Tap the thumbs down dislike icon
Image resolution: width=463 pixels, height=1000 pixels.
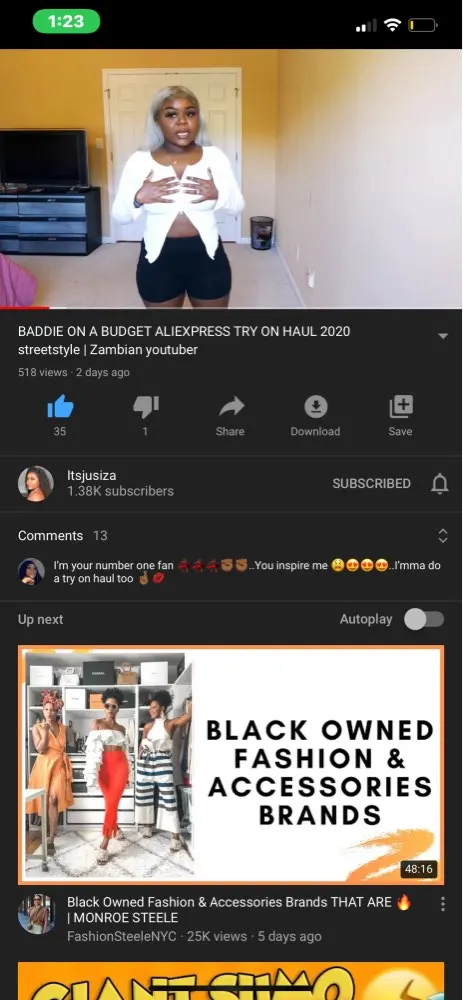click(x=145, y=406)
